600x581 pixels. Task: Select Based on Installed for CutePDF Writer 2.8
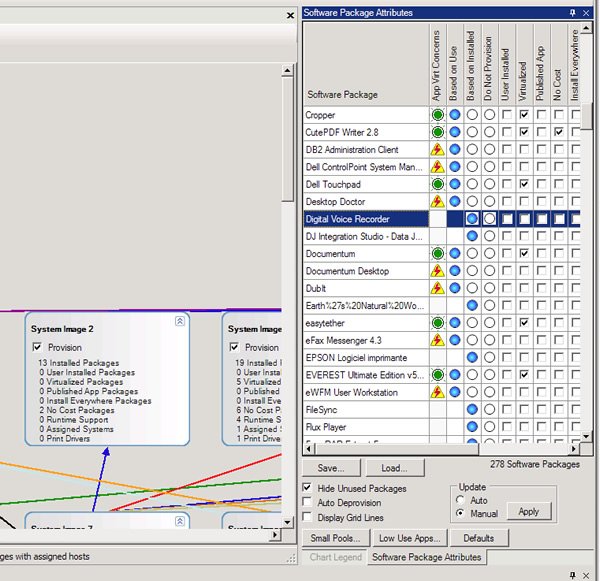point(472,132)
